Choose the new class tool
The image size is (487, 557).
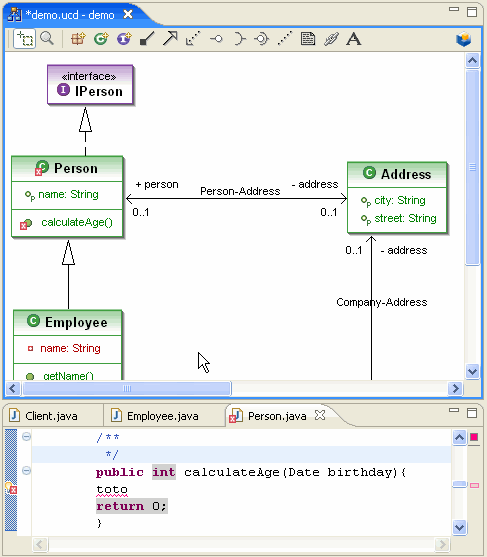(x=101, y=38)
